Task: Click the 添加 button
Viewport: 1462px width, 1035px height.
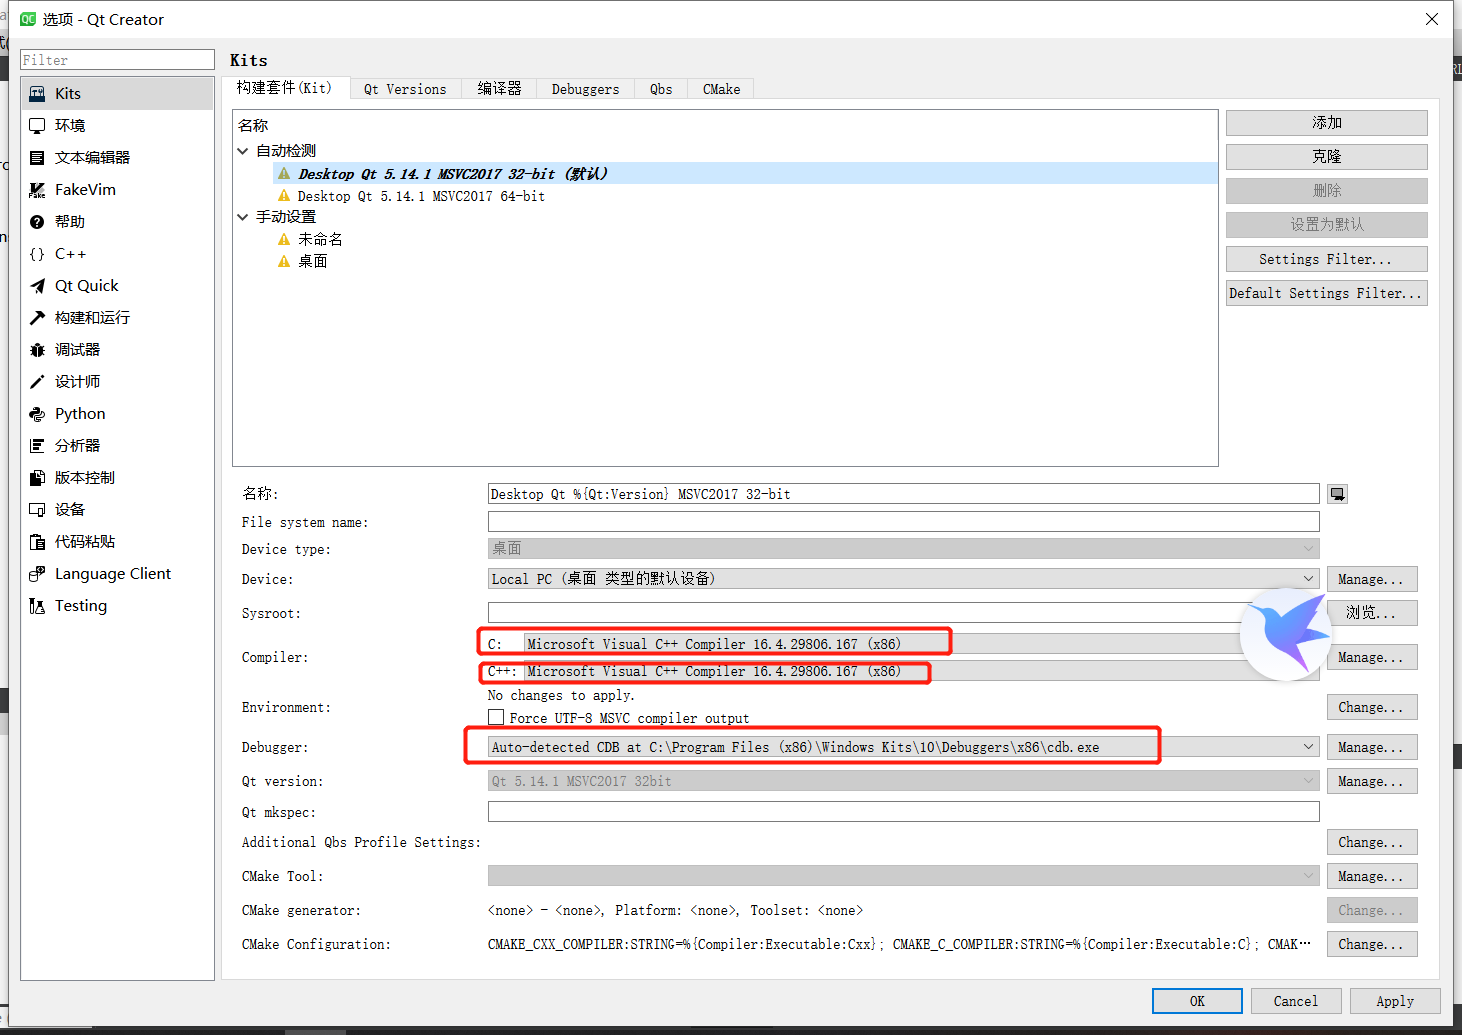Action: (1327, 123)
